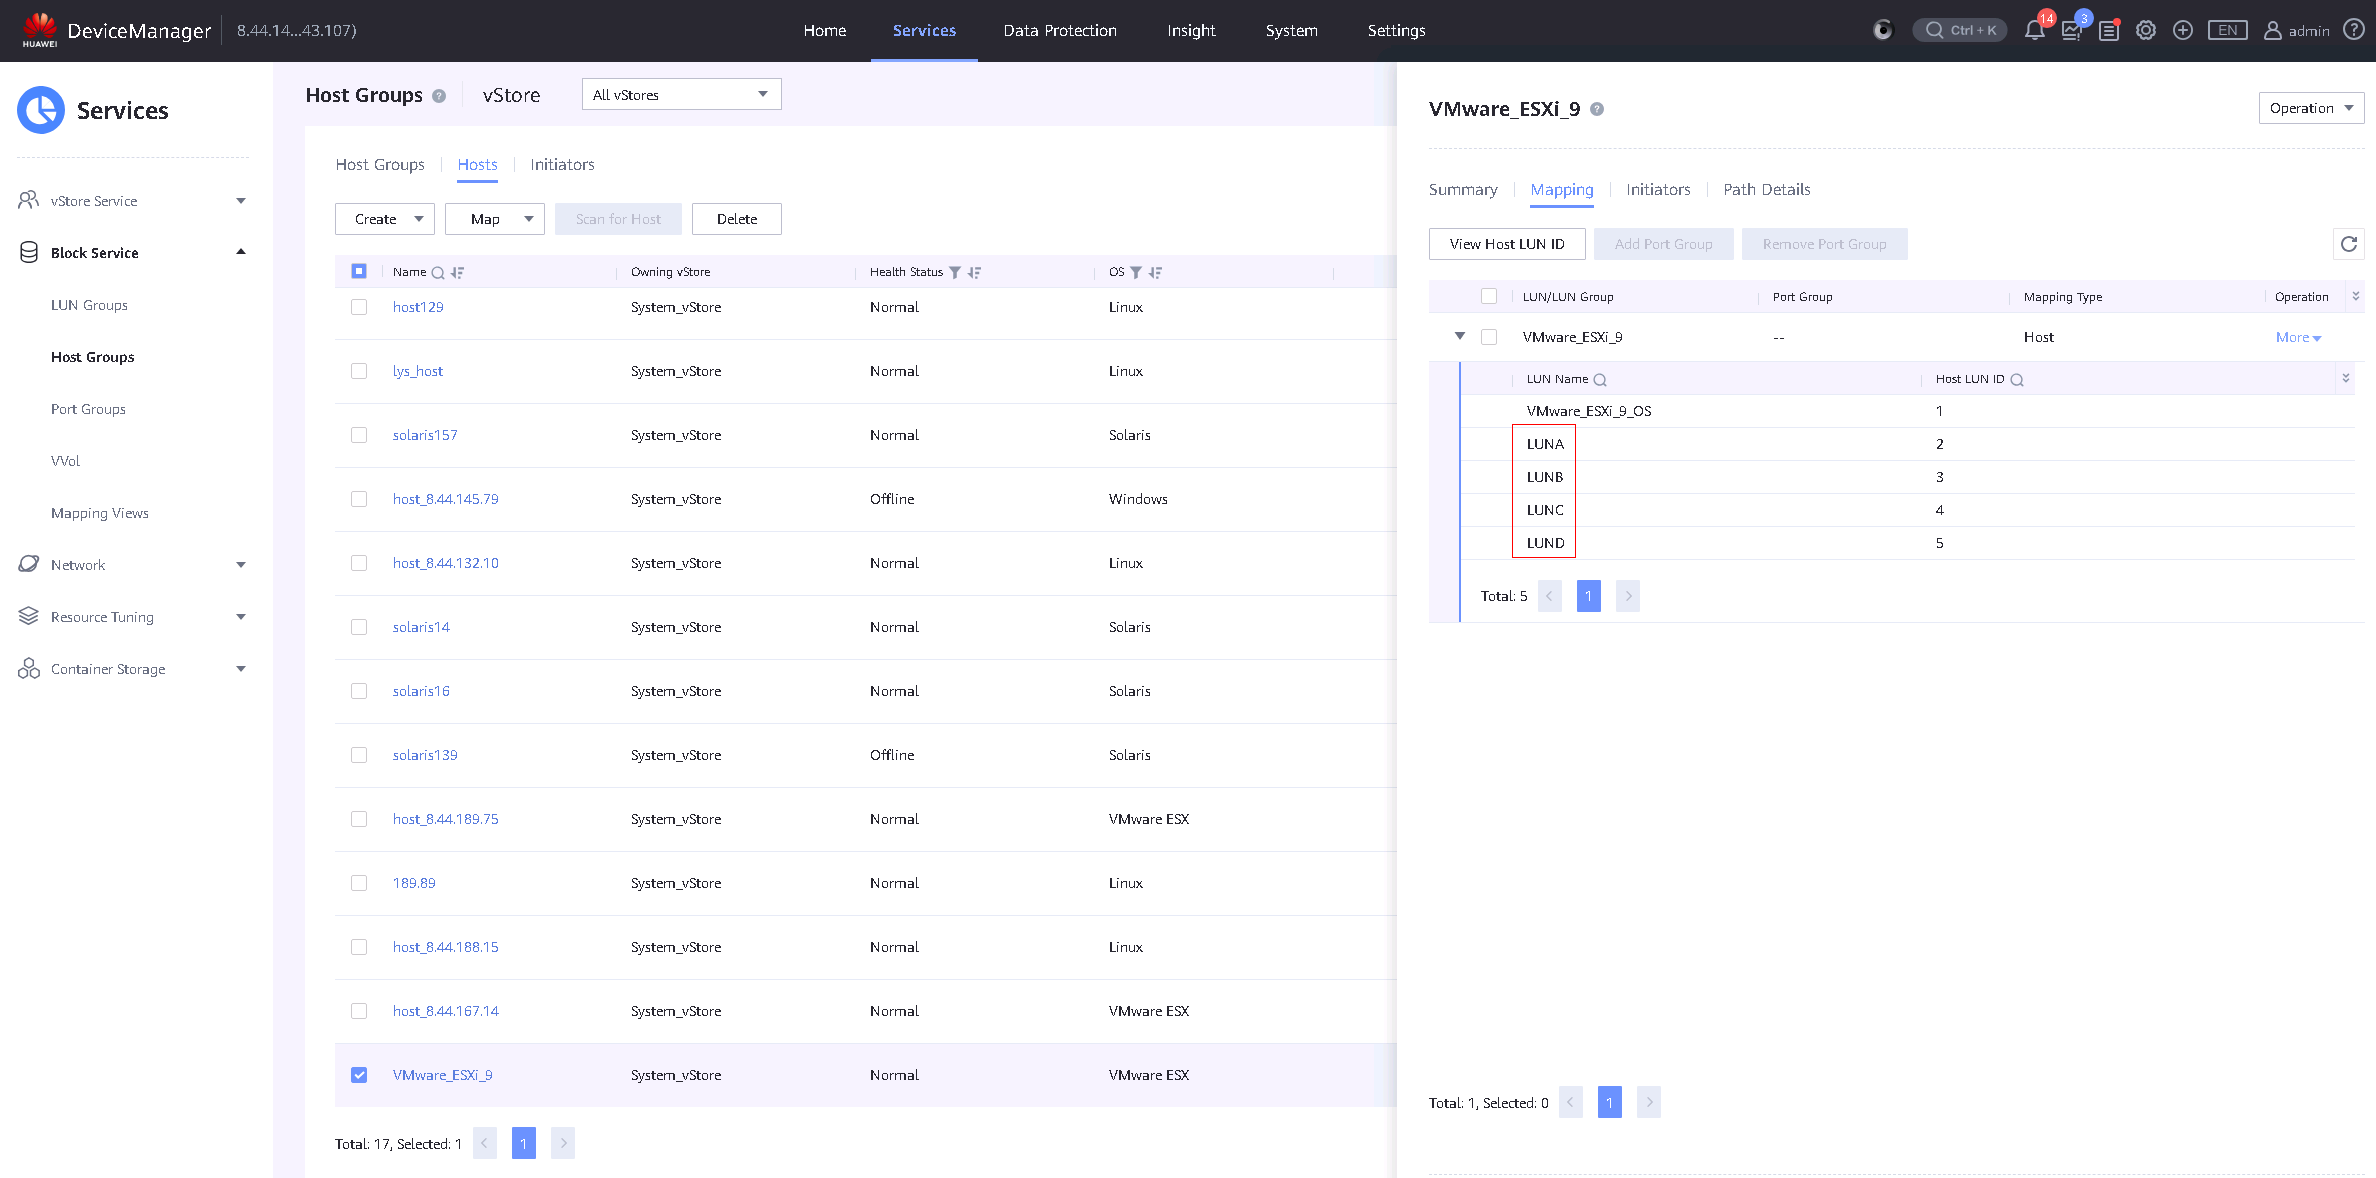Sort hosts by Health Status
The image size is (2376, 1178).
point(974,272)
